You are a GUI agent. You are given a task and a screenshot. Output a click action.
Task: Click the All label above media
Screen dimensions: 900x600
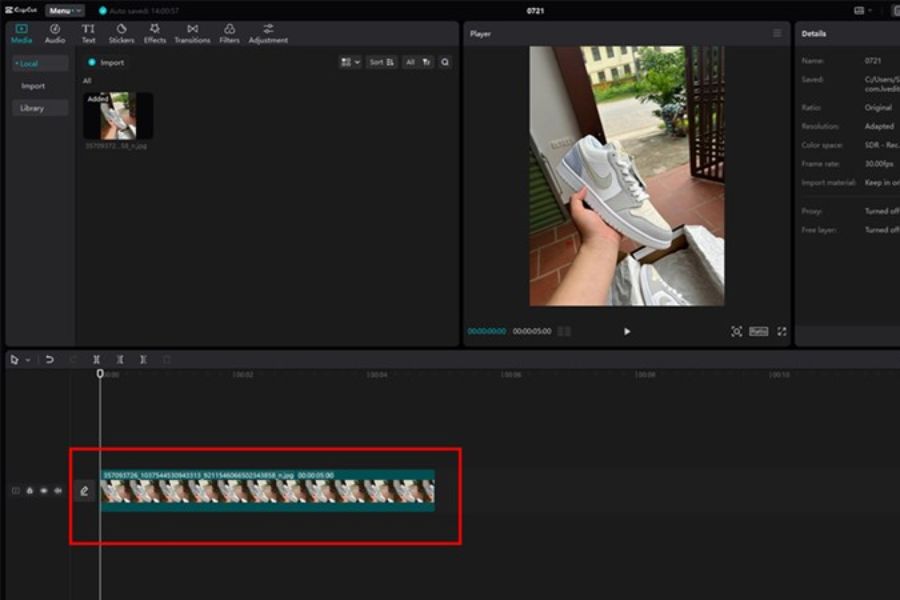pyautogui.click(x=87, y=81)
